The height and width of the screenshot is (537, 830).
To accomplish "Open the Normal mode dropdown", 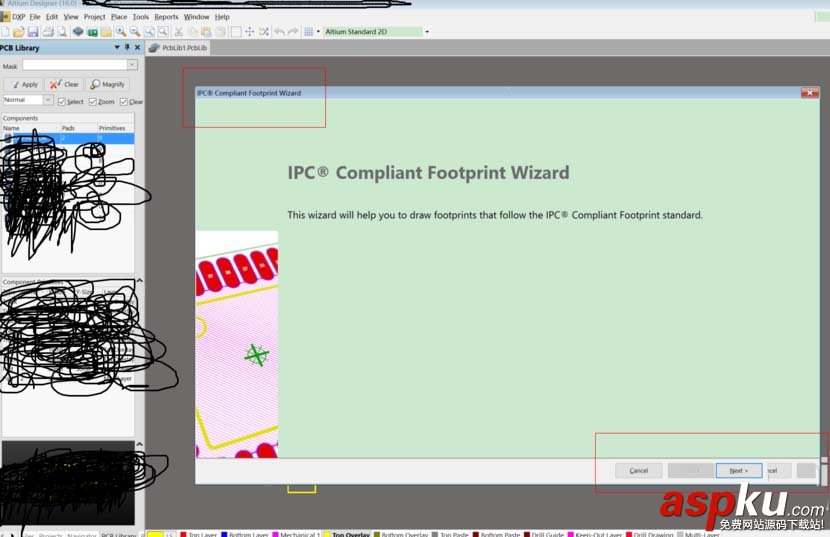I will pos(48,100).
